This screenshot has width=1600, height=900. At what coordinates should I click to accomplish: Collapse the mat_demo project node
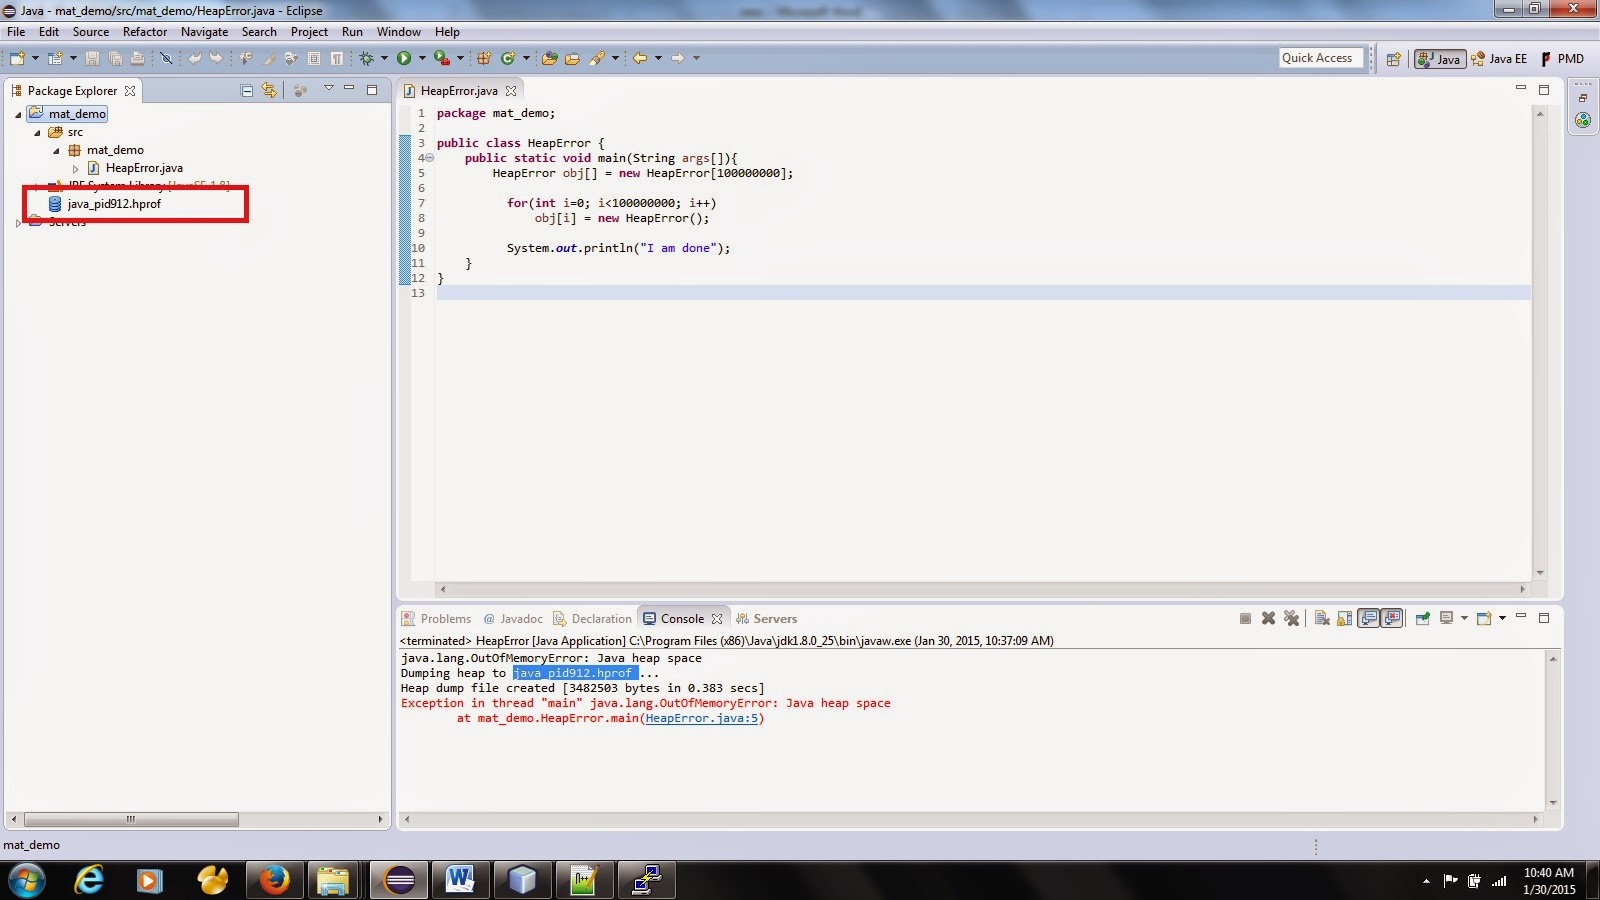tap(18, 114)
